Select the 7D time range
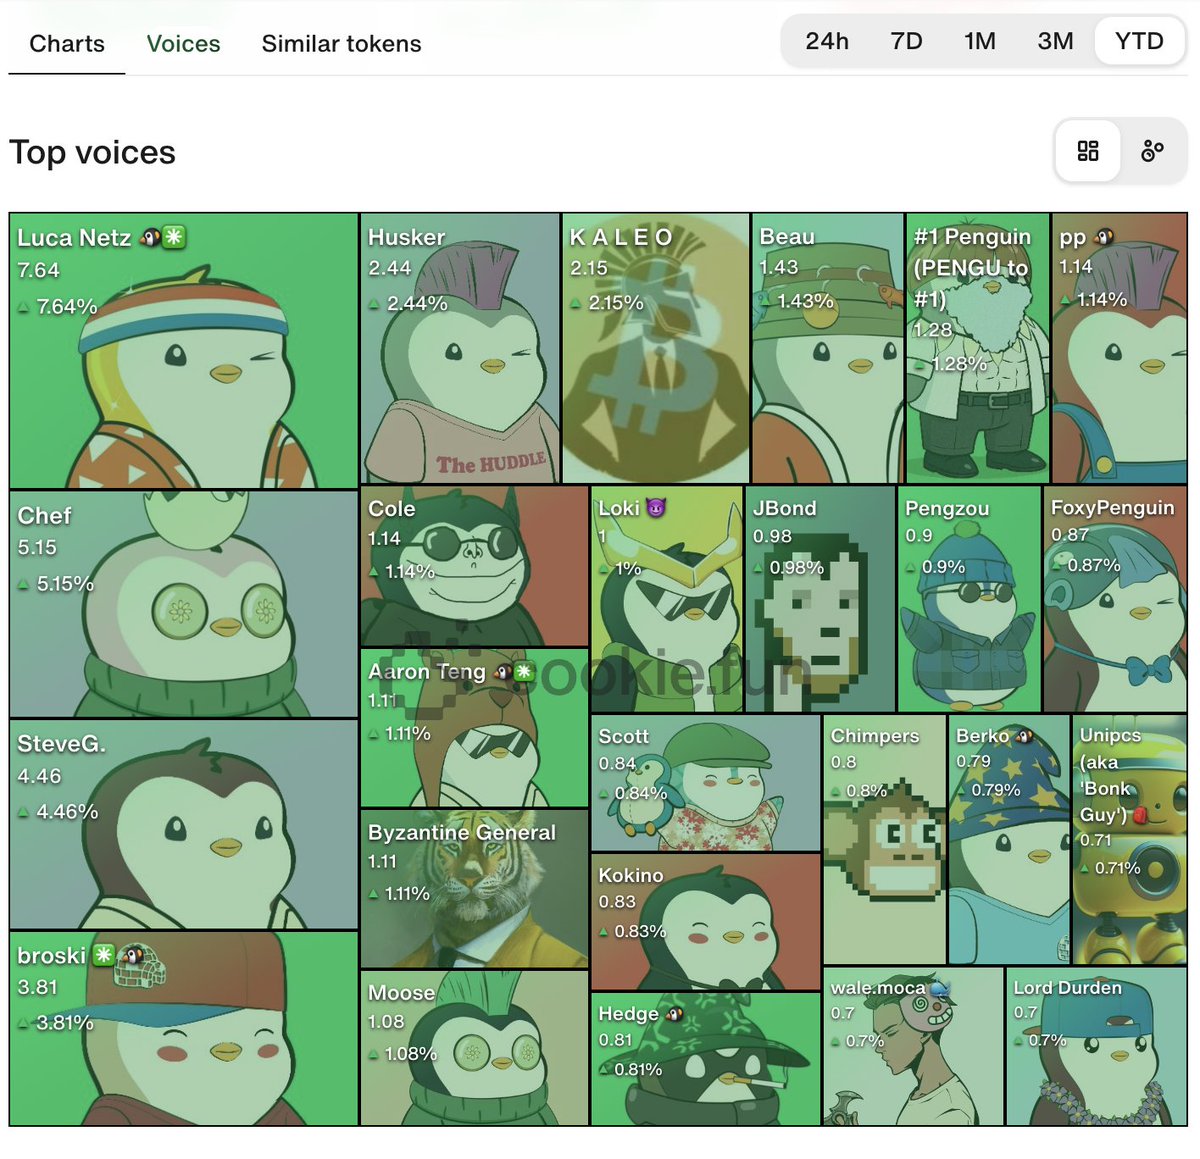The width and height of the screenshot is (1200, 1159). point(906,41)
